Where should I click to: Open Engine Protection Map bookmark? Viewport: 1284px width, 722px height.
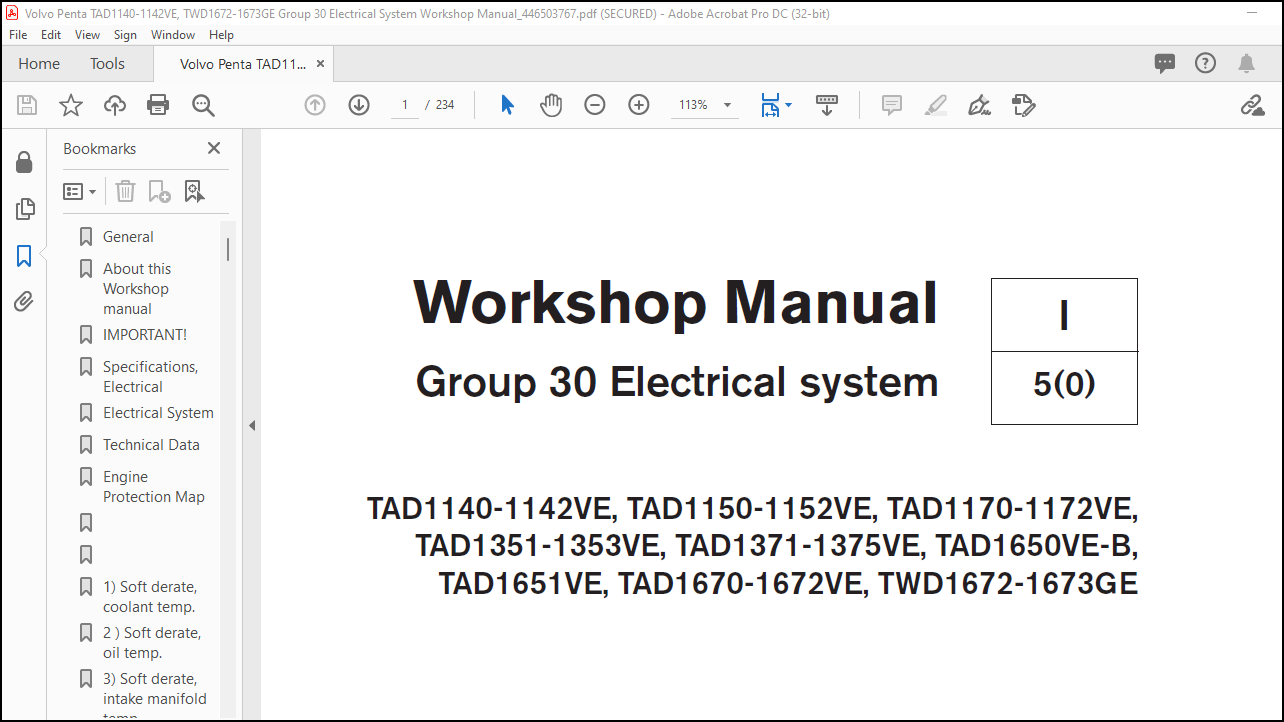[x=153, y=487]
